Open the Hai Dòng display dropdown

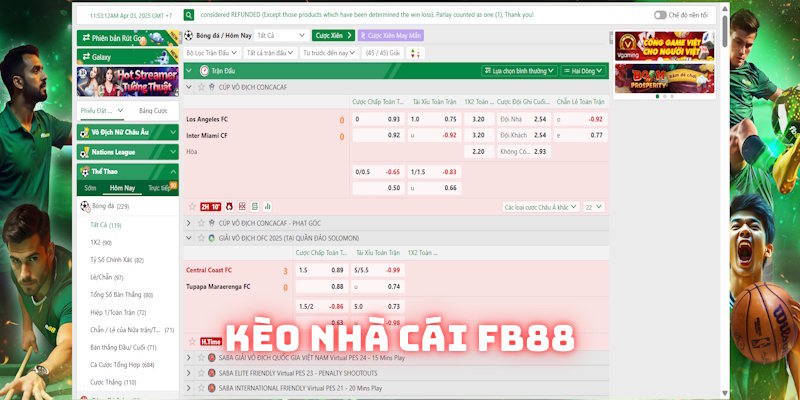point(584,71)
